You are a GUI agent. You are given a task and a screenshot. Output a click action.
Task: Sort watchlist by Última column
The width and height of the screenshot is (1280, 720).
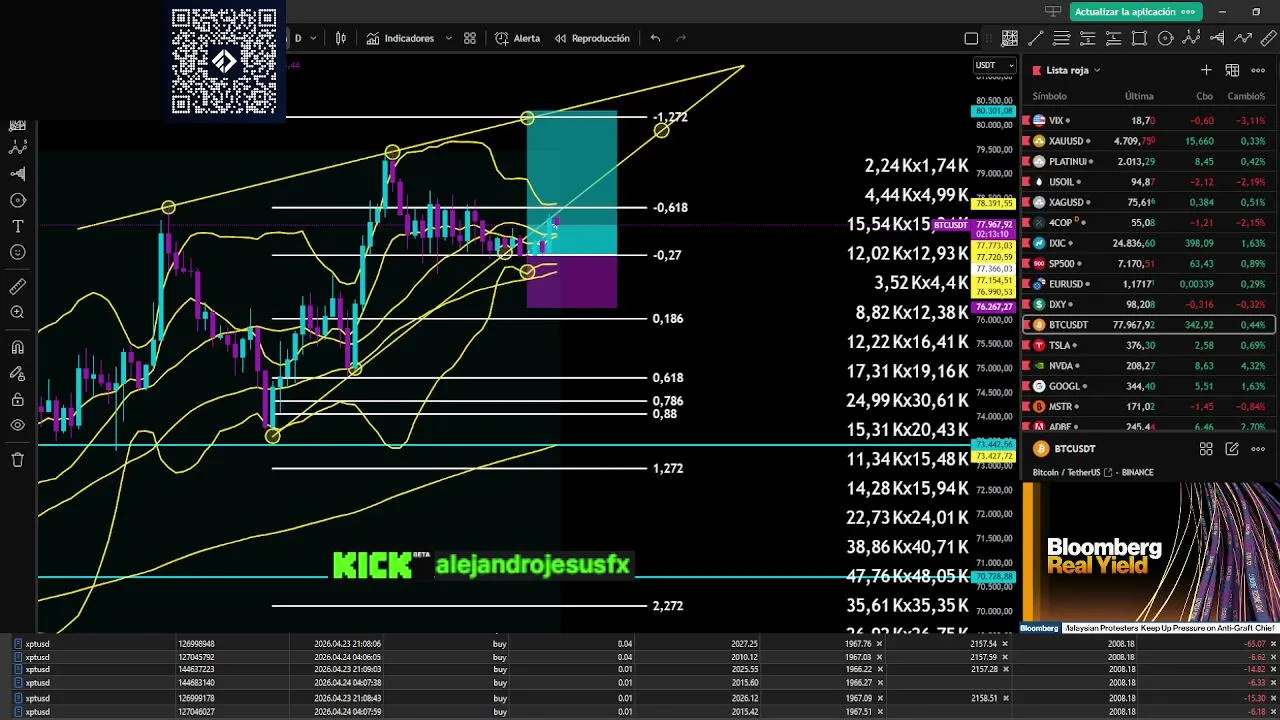coord(1139,96)
